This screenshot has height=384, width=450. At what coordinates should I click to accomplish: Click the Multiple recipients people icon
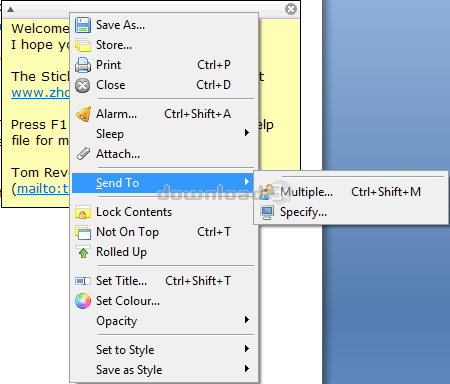pos(267,192)
